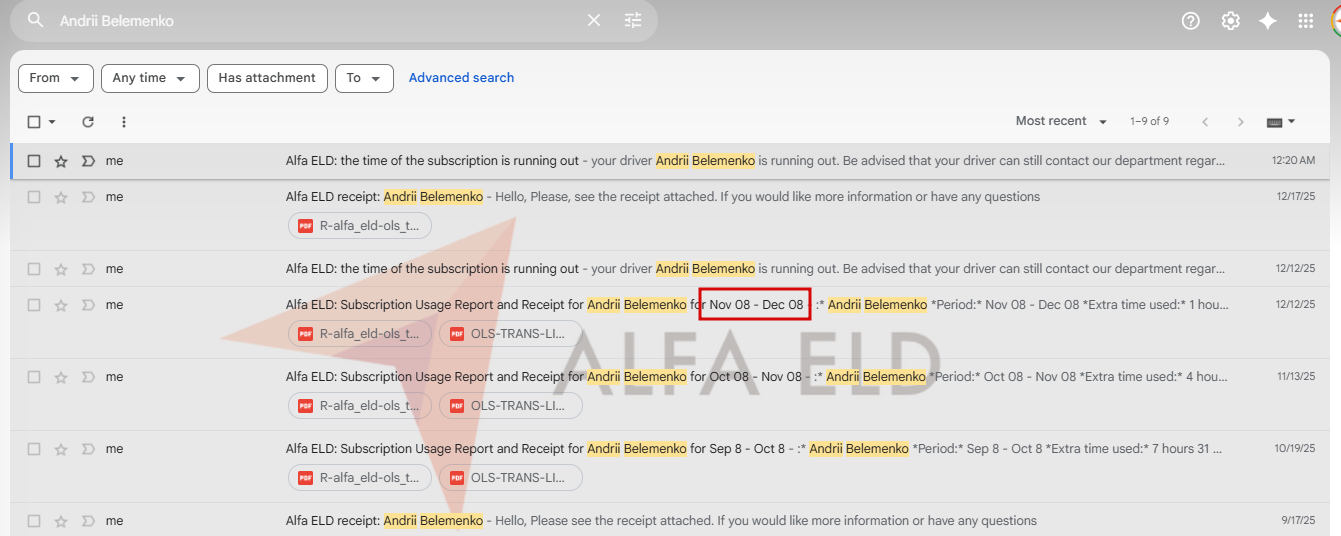1341x536 pixels.
Task: Open the Gemini sparkle icon
Action: pyautogui.click(x=1268, y=21)
